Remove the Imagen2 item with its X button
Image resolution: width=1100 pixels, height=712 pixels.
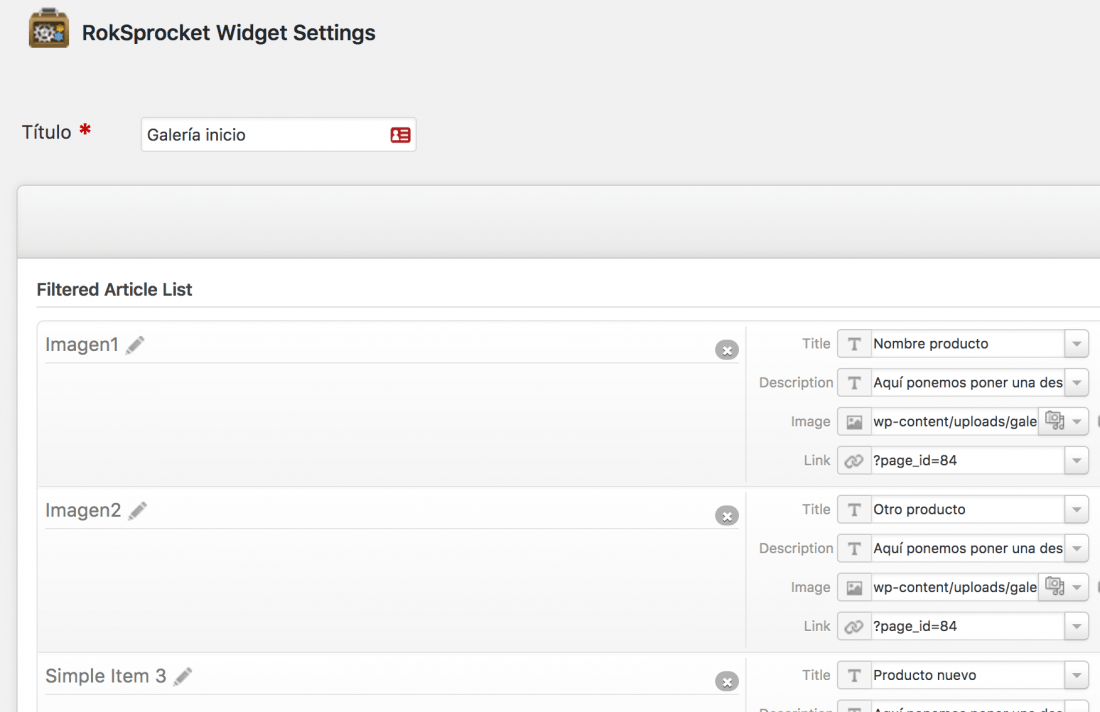tap(727, 516)
